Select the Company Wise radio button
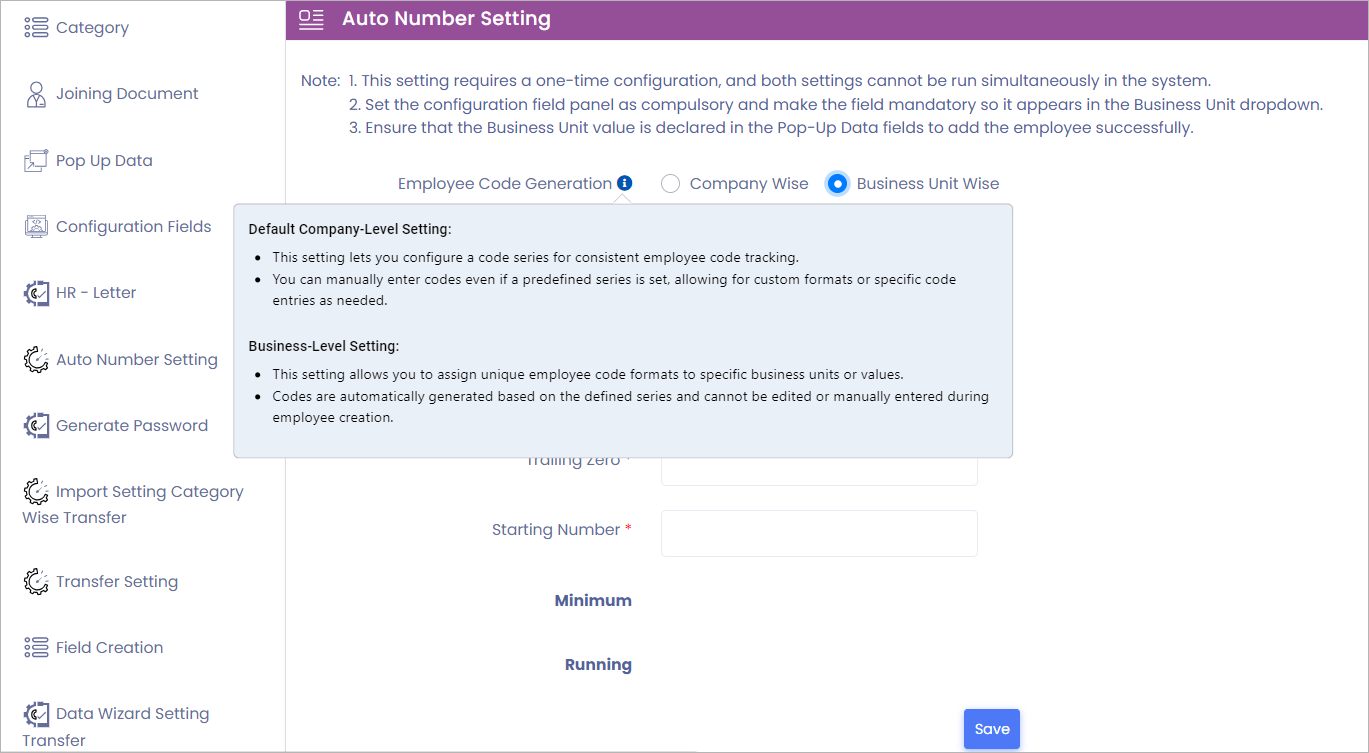The width and height of the screenshot is (1369, 753). (671, 184)
